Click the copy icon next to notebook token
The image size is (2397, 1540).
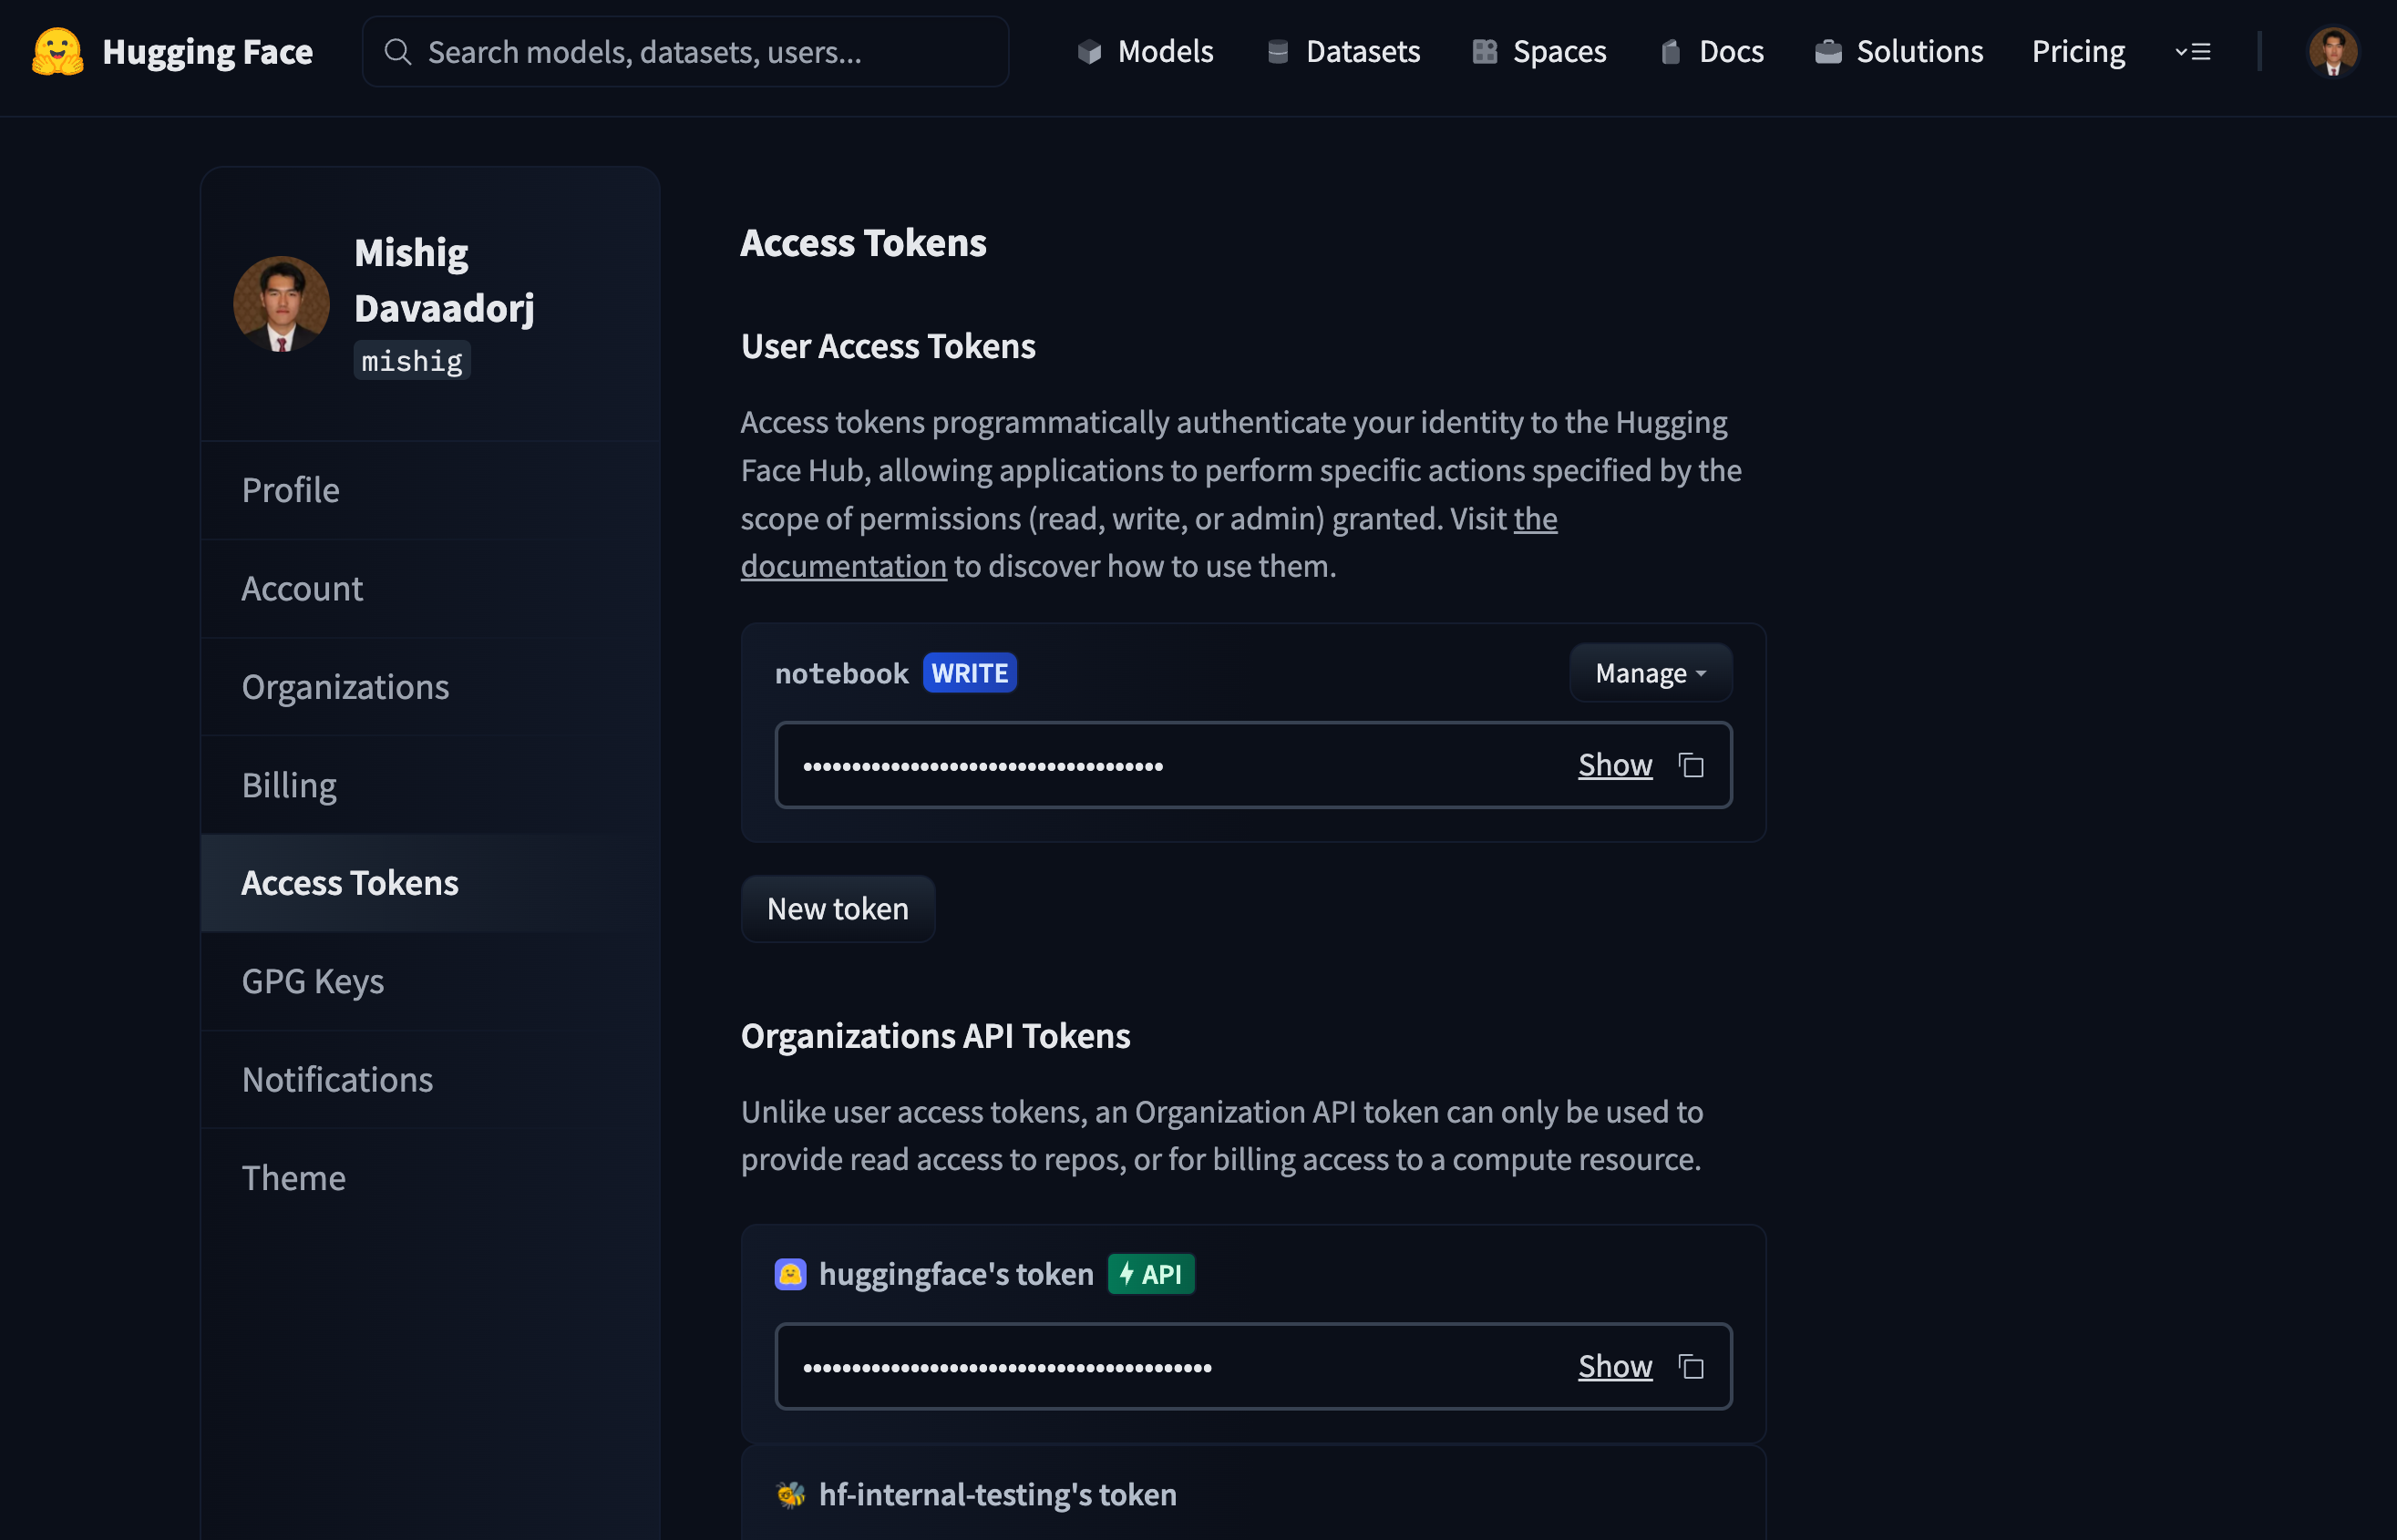(x=1690, y=765)
